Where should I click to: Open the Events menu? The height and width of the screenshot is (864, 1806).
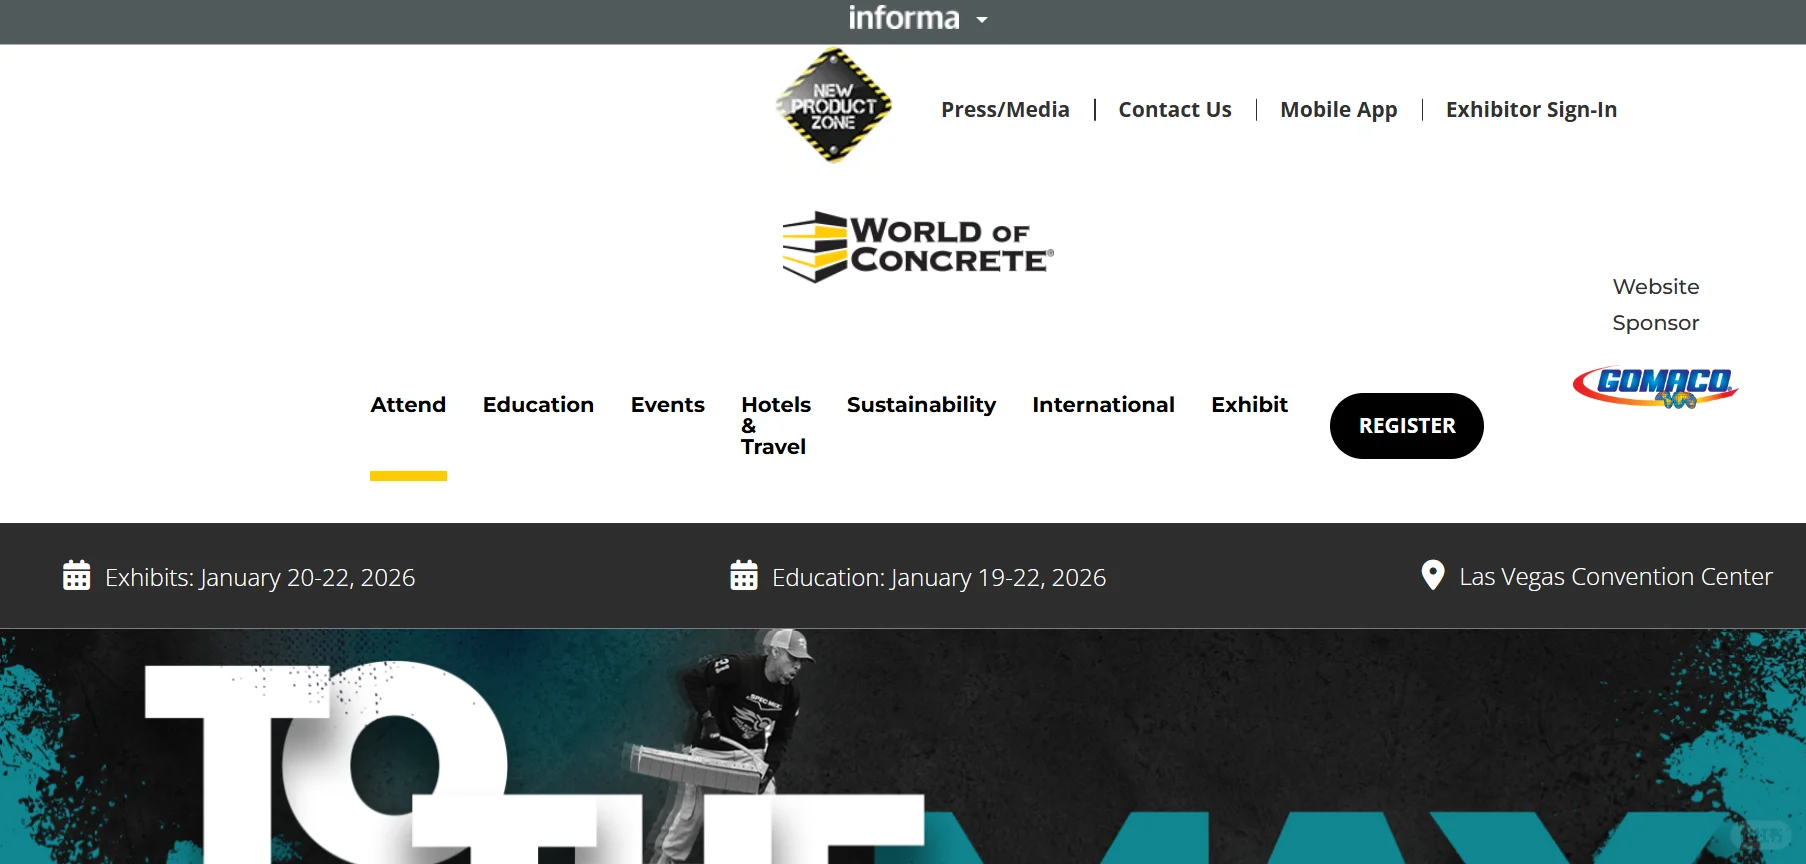coord(668,405)
